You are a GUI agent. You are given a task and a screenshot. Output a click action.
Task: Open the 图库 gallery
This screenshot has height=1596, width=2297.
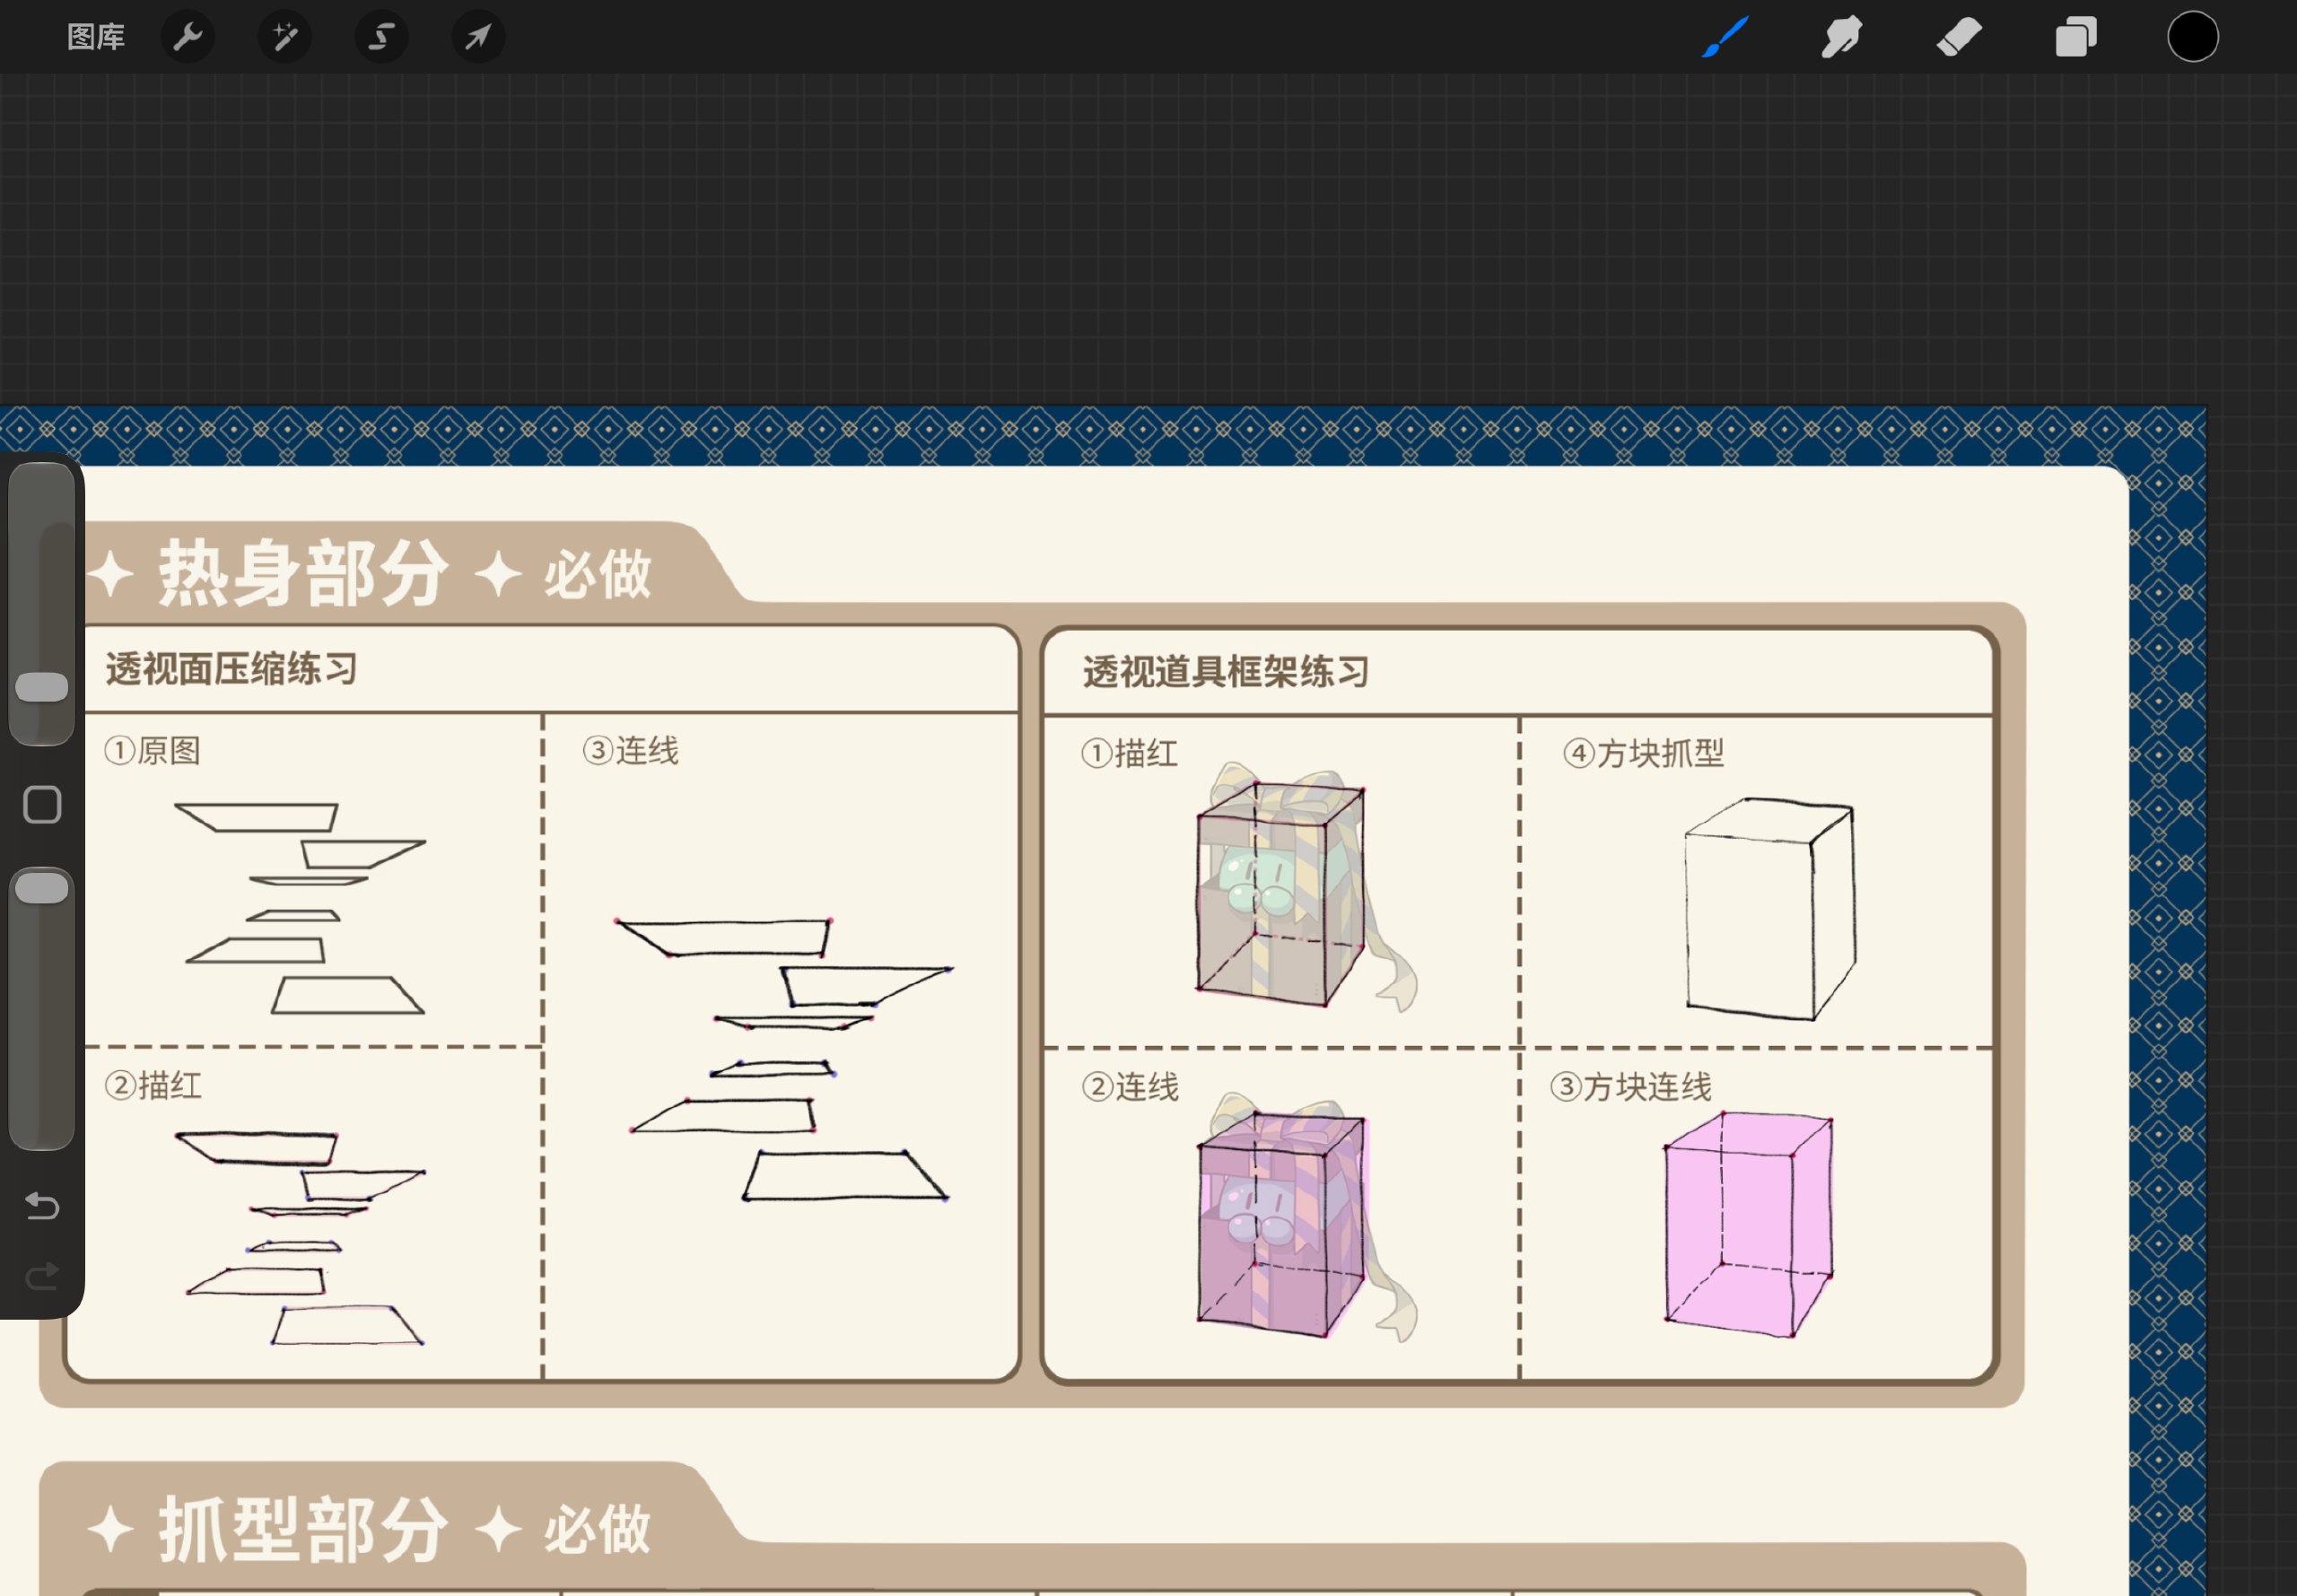[95, 37]
